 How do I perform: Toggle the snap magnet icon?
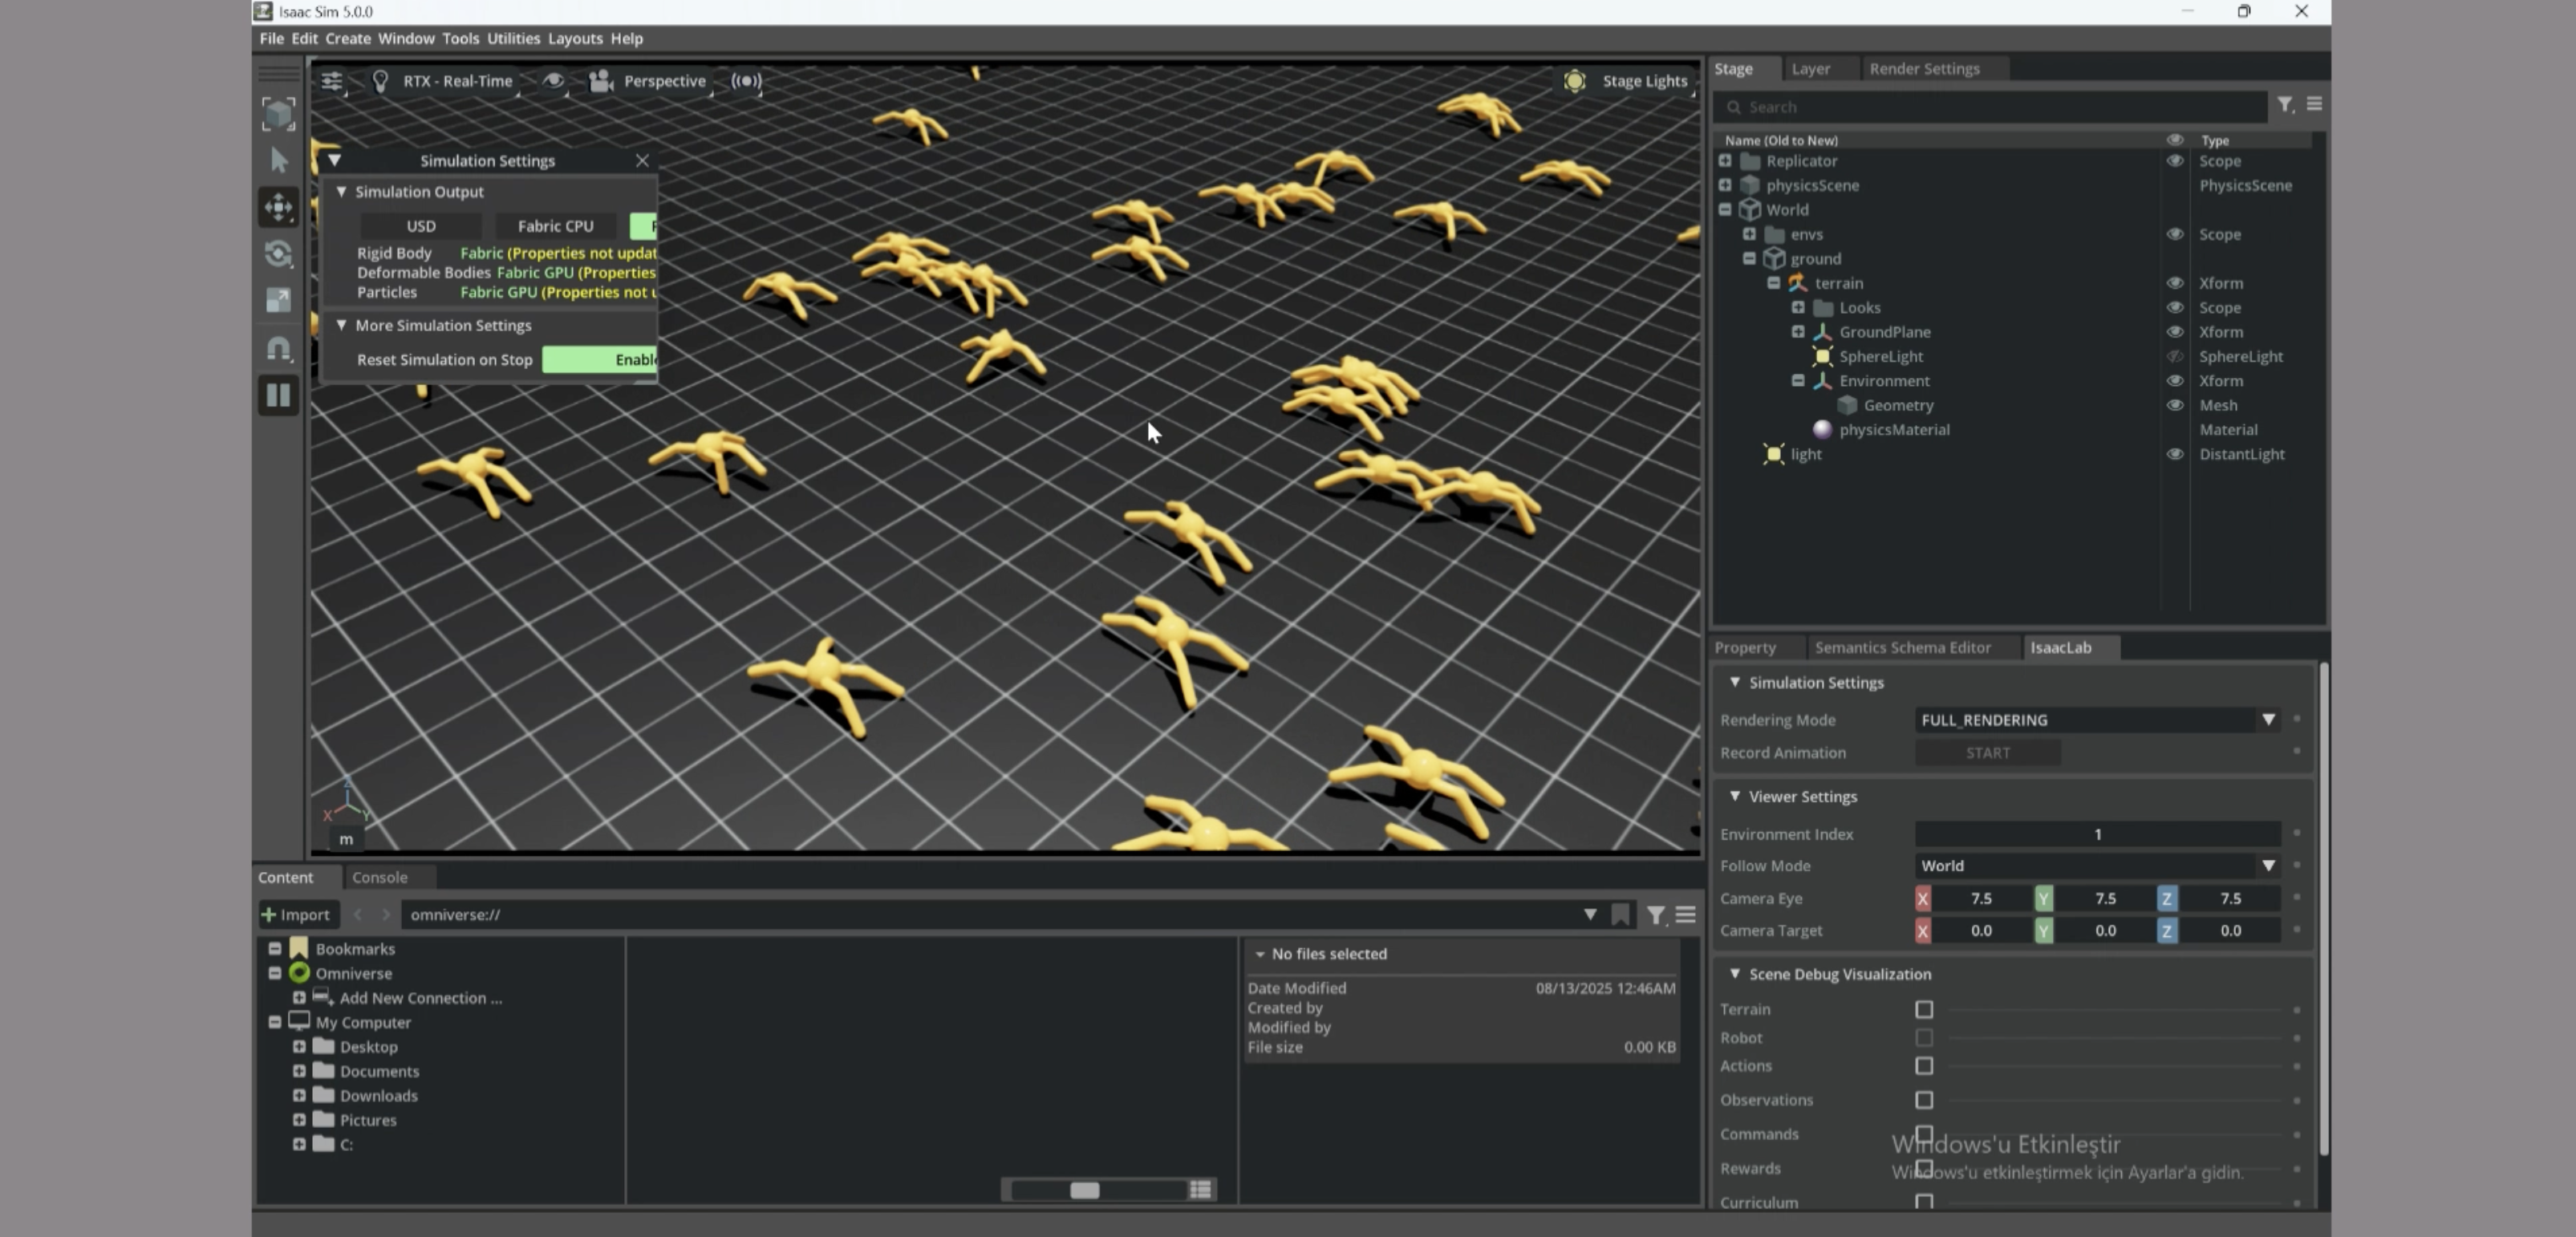tap(278, 348)
